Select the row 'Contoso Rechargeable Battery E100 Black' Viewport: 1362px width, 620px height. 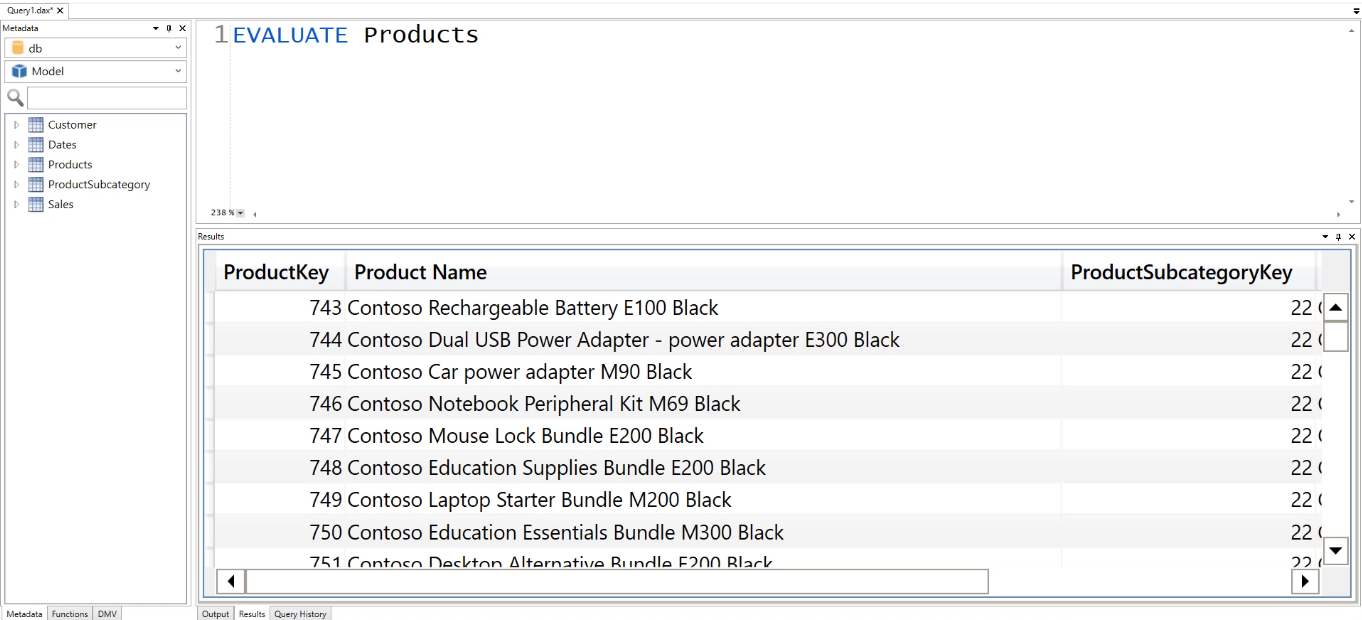768,308
